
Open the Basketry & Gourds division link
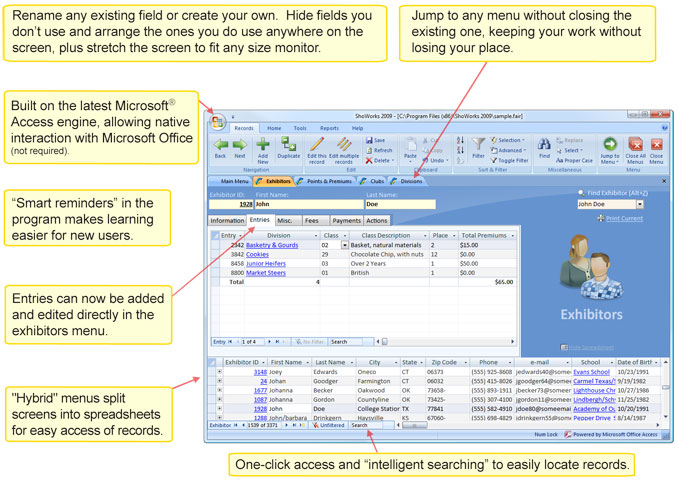tap(271, 245)
